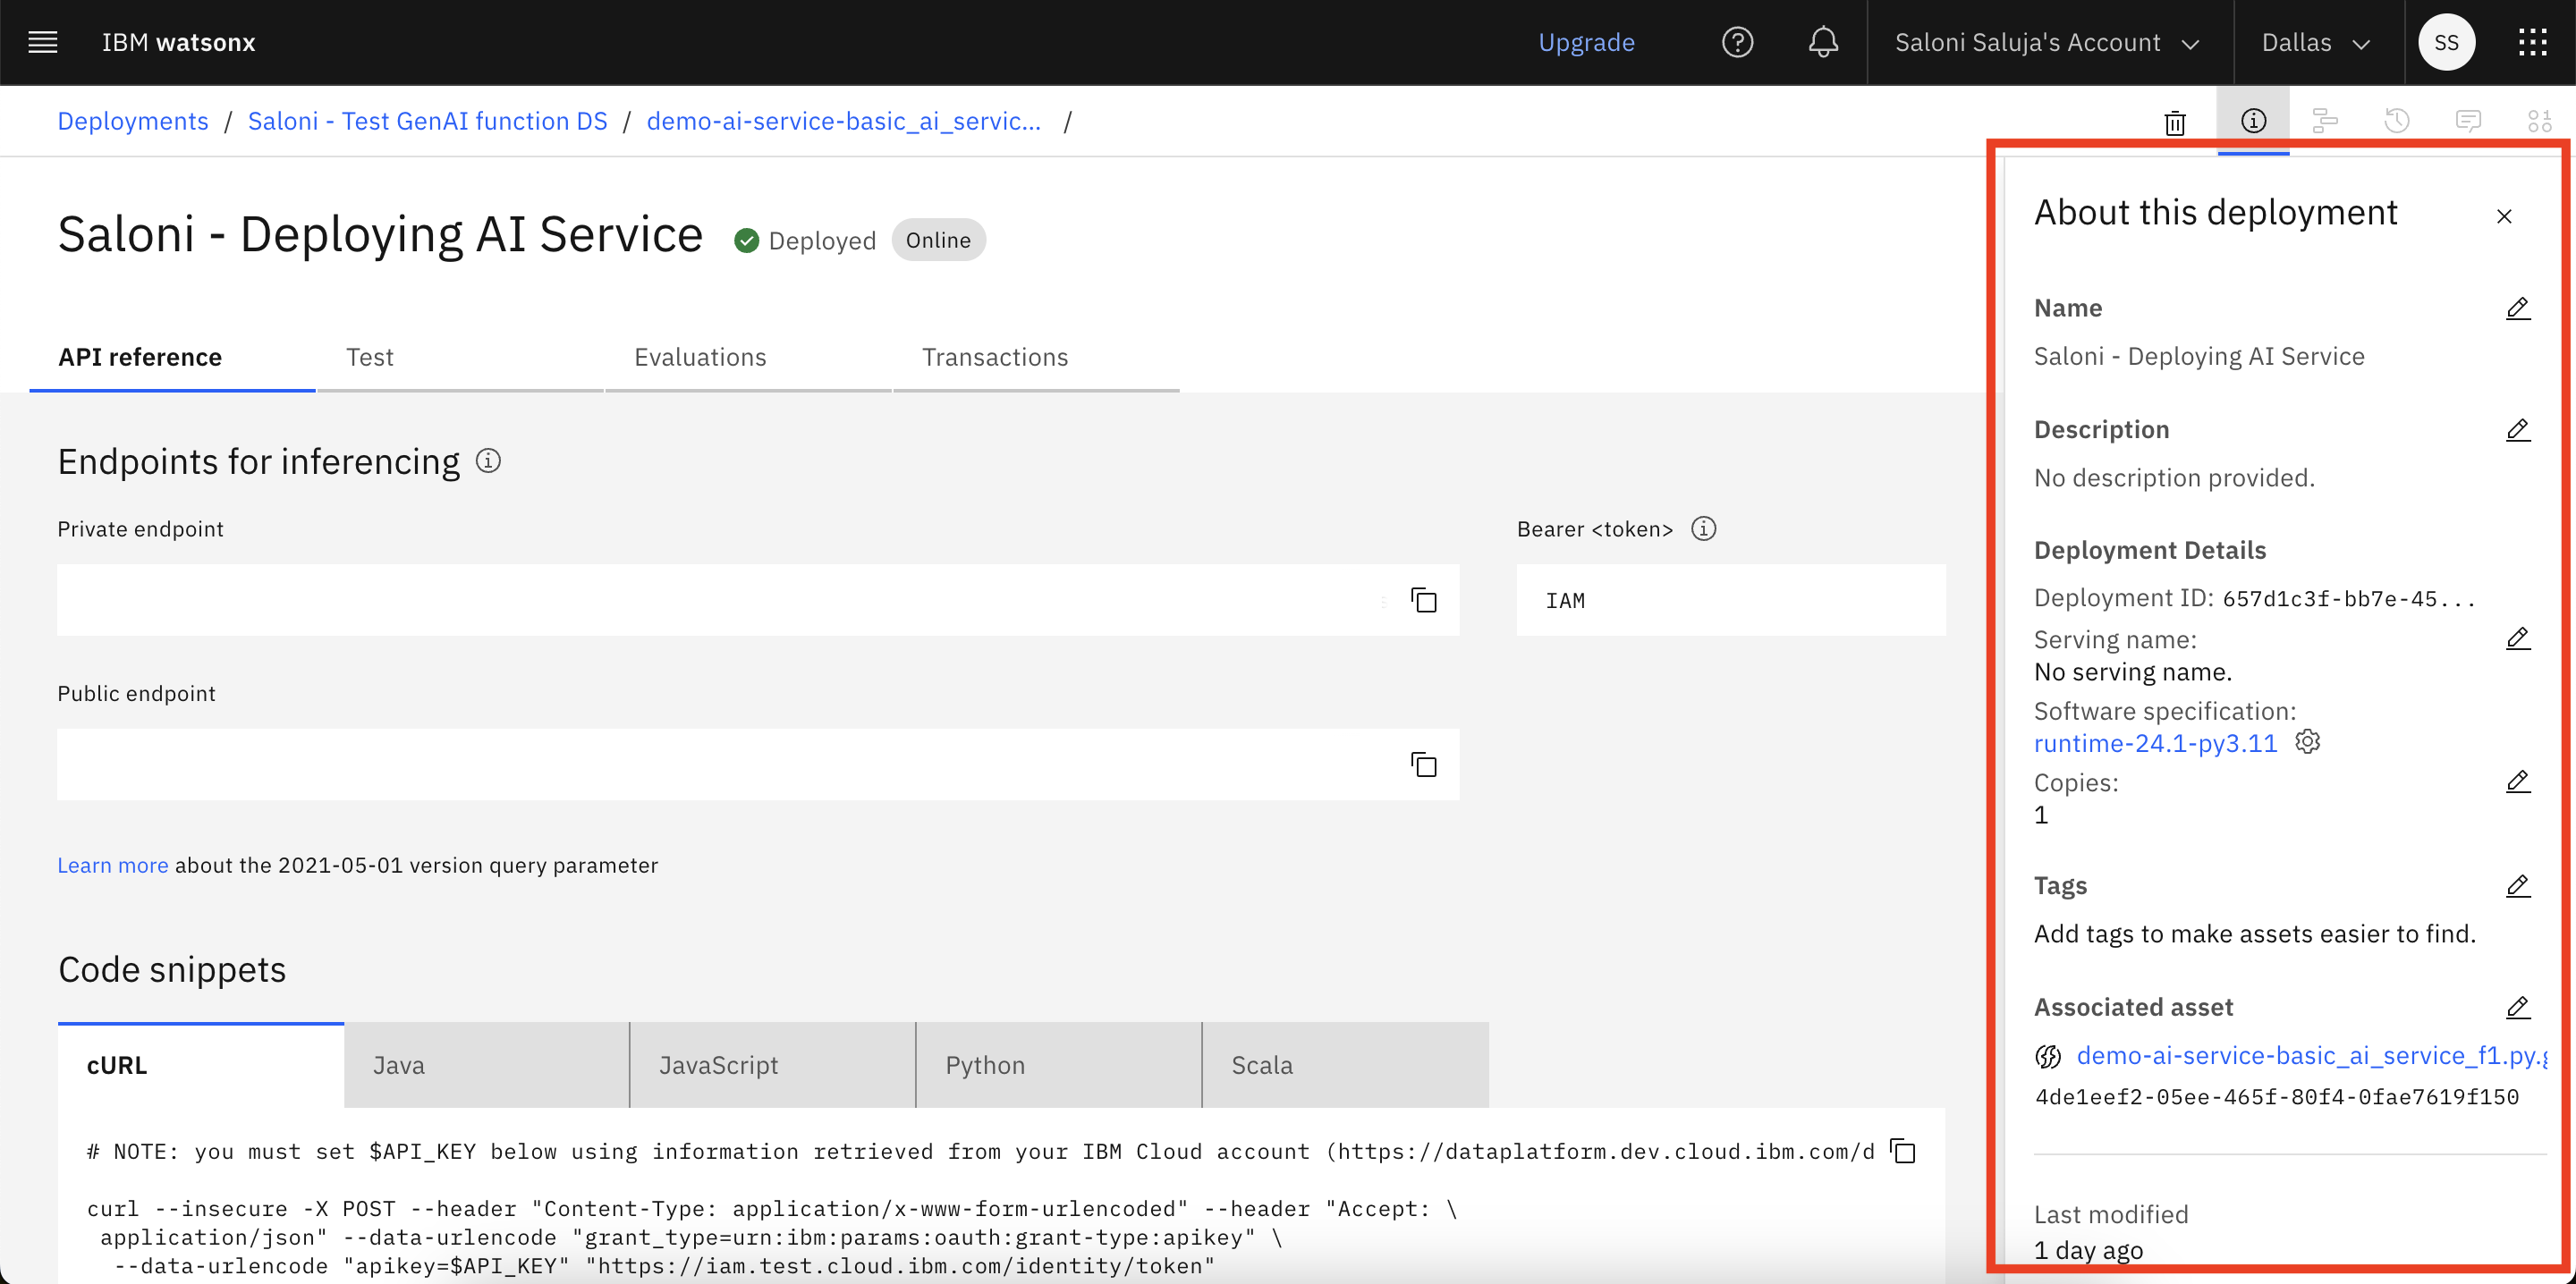The height and width of the screenshot is (1284, 2576).
Task: Copy the Public endpoint URL
Action: [x=1423, y=764]
